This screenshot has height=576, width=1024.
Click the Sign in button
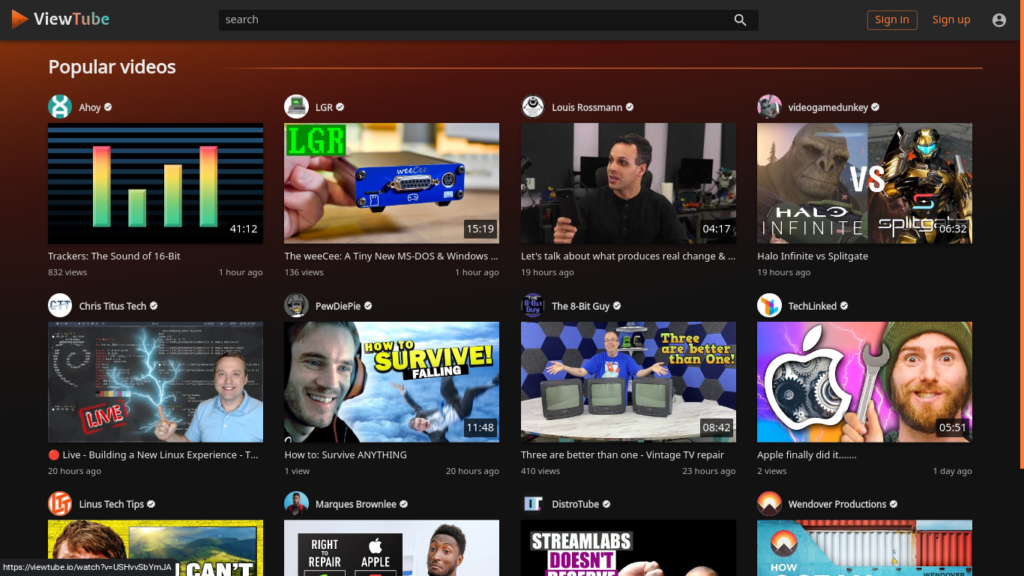[x=891, y=20]
